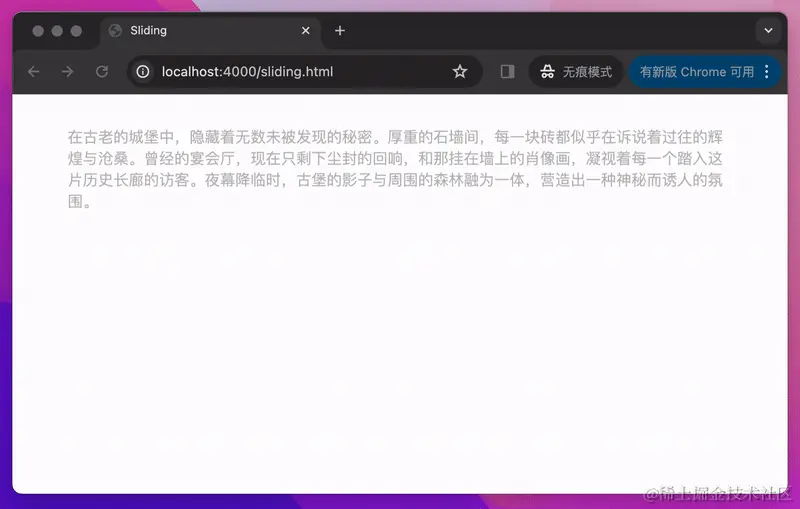The height and width of the screenshot is (509, 800).
Task: Click the text '曾经的宴会厅'
Action: click(189, 159)
